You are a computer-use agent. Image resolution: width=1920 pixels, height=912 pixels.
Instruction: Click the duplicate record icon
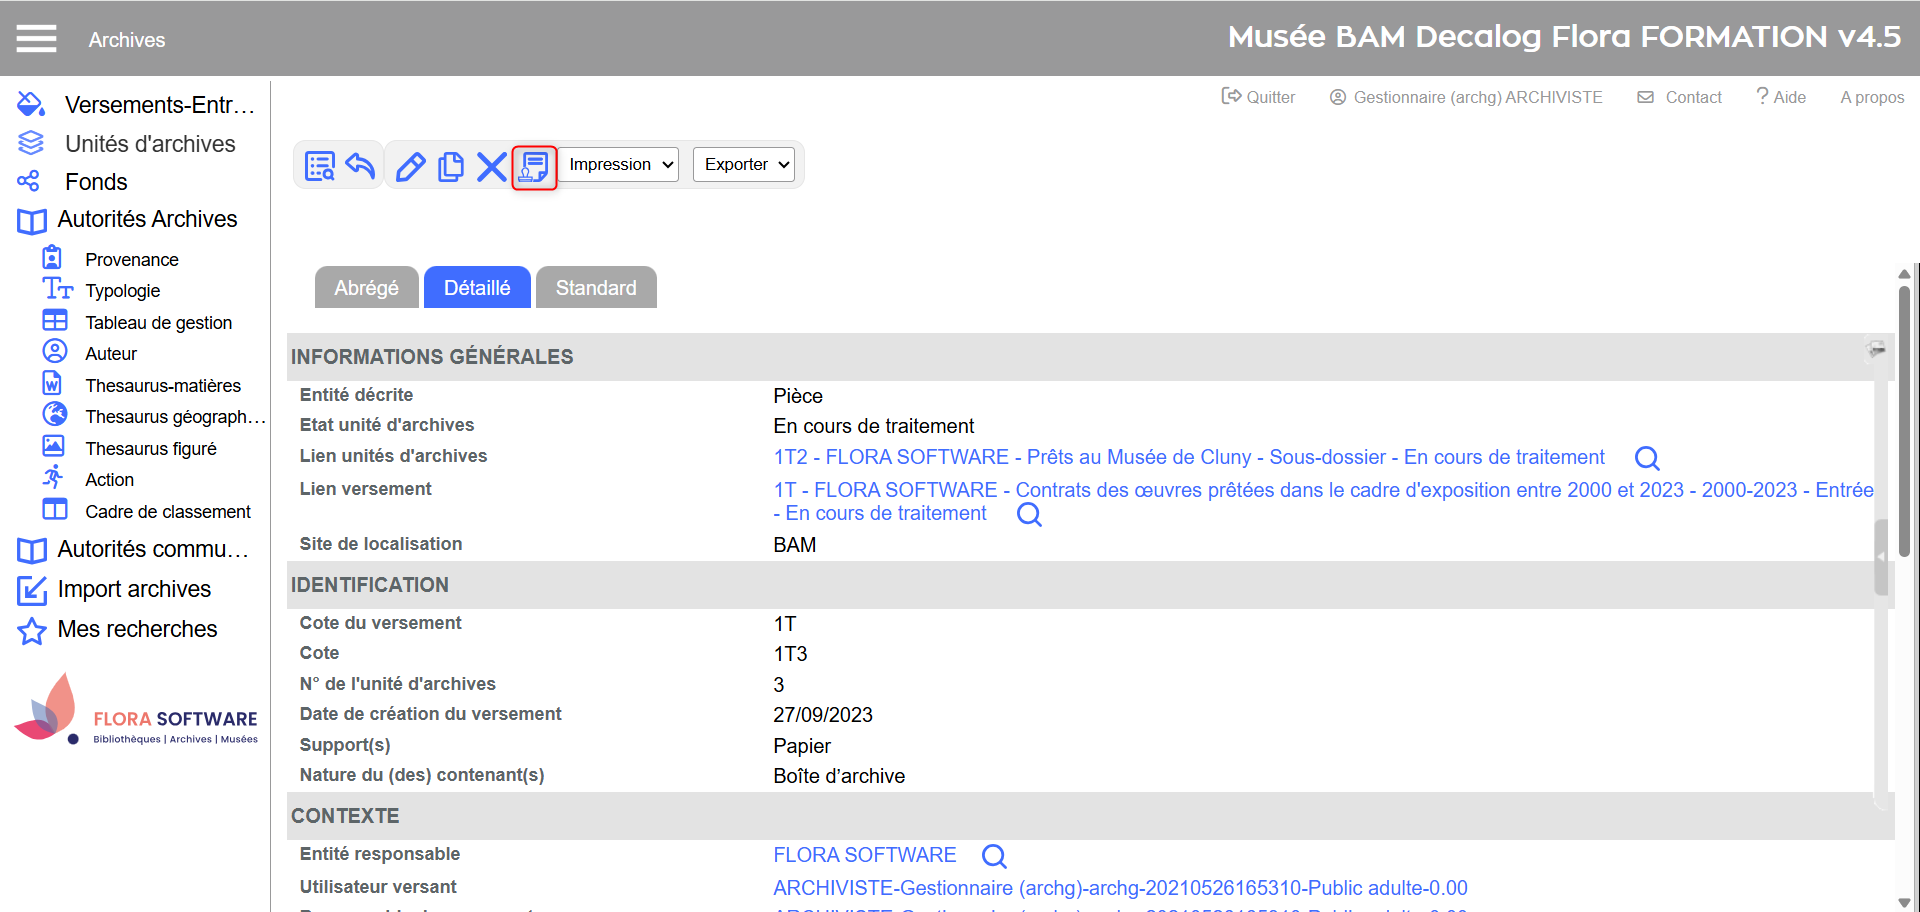click(x=451, y=166)
